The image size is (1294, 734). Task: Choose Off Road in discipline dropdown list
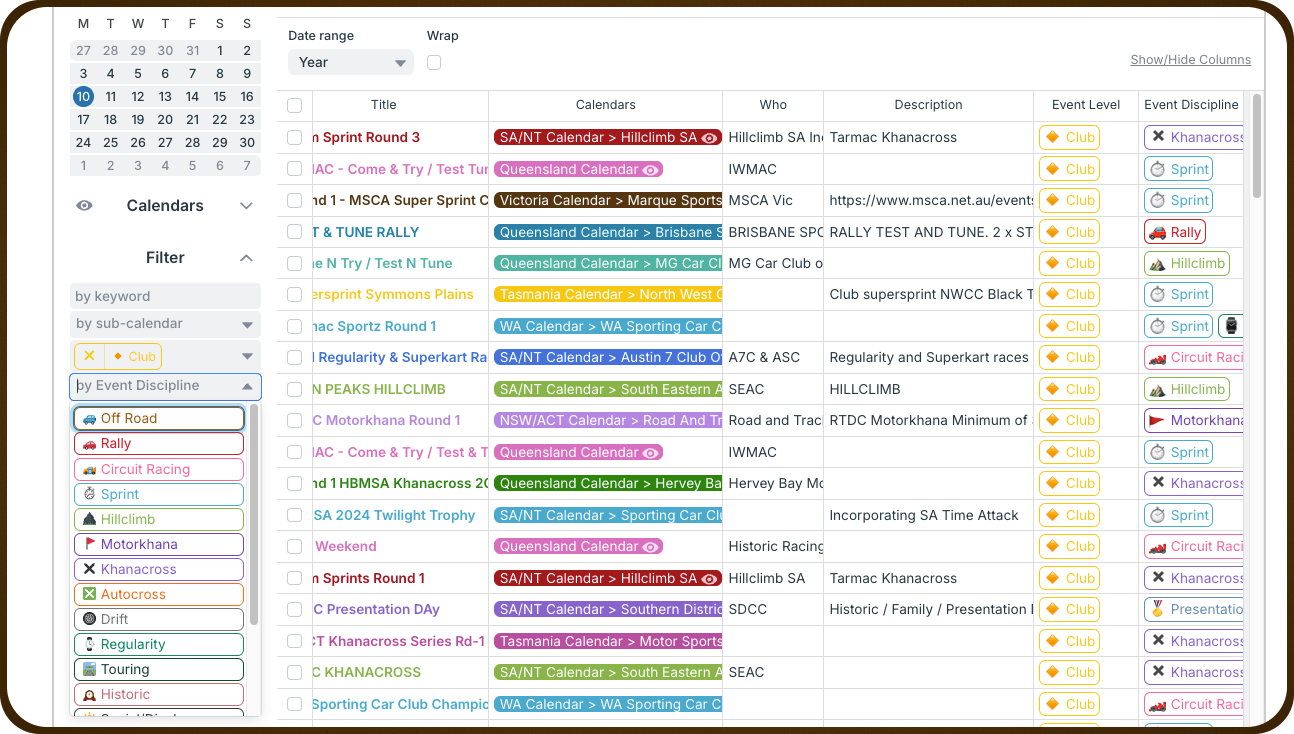click(x=158, y=418)
